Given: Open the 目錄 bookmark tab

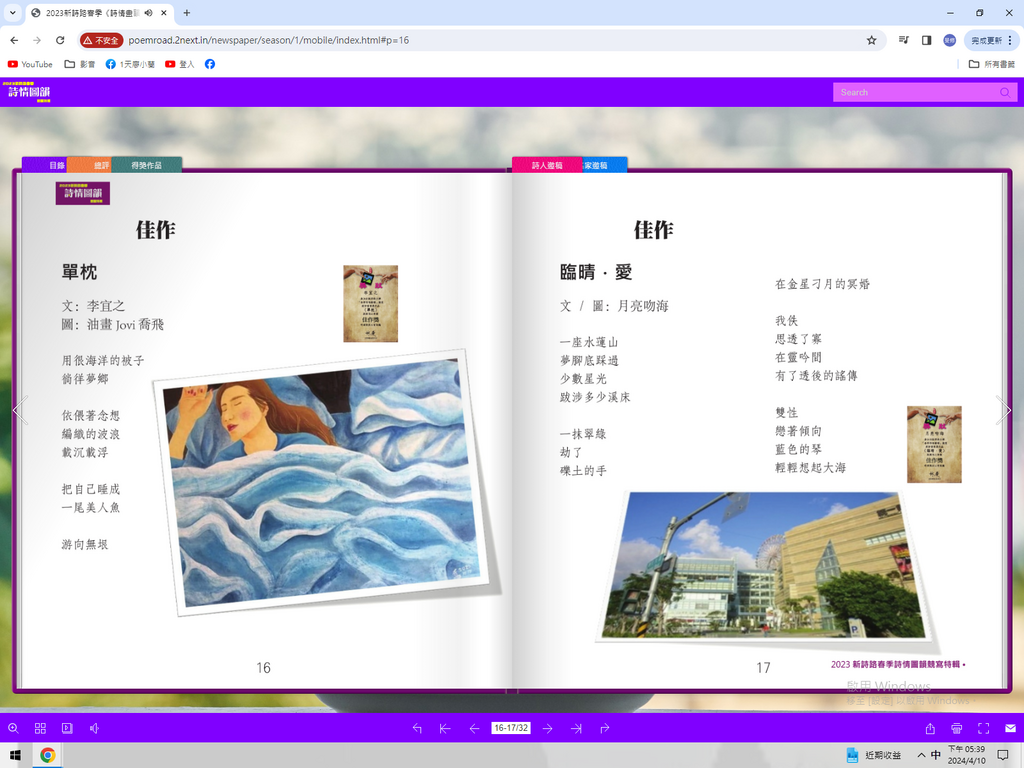Looking at the screenshot, I should pyautogui.click(x=56, y=165).
